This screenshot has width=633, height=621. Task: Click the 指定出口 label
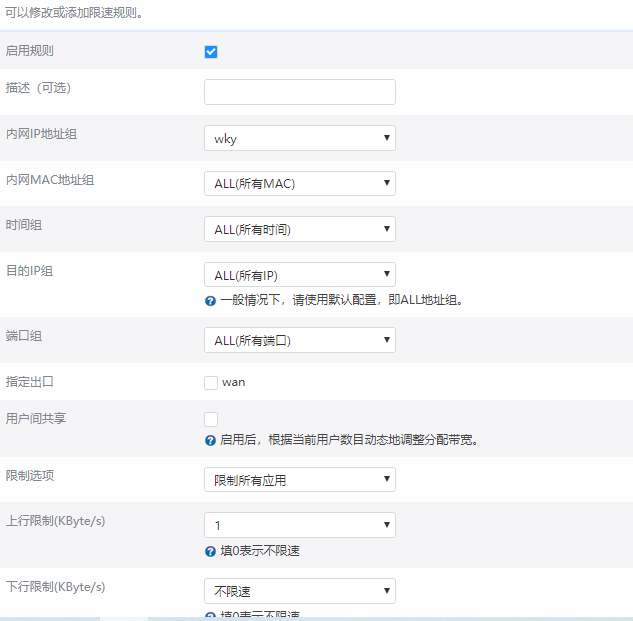point(29,382)
